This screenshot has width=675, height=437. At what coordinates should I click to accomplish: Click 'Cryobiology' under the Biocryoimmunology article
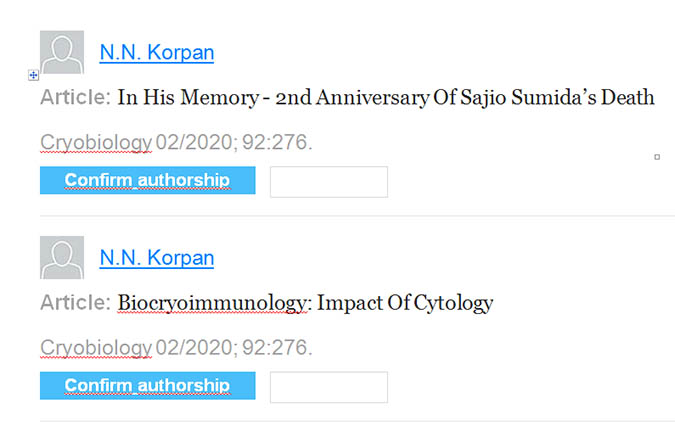tap(96, 347)
